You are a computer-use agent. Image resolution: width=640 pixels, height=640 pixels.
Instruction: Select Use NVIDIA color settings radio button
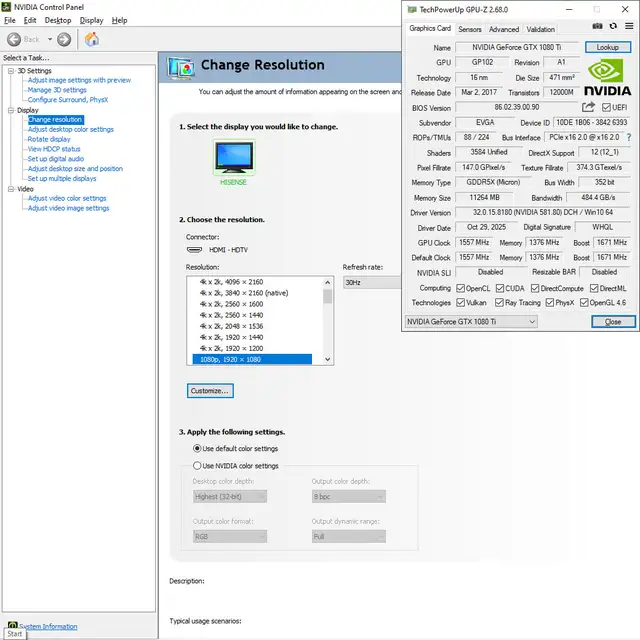[x=197, y=465]
